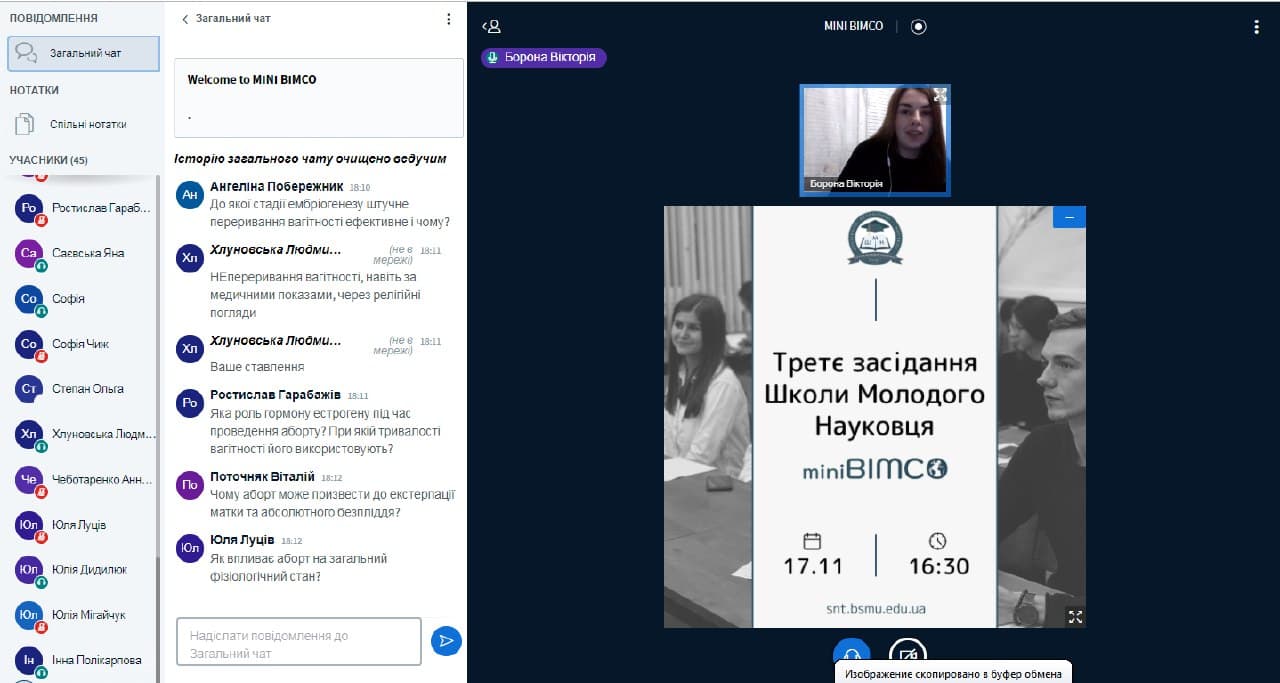Screen dimensions: 1280x683
Task: Select participant Юлія Дидилюк
Action: pos(84,570)
